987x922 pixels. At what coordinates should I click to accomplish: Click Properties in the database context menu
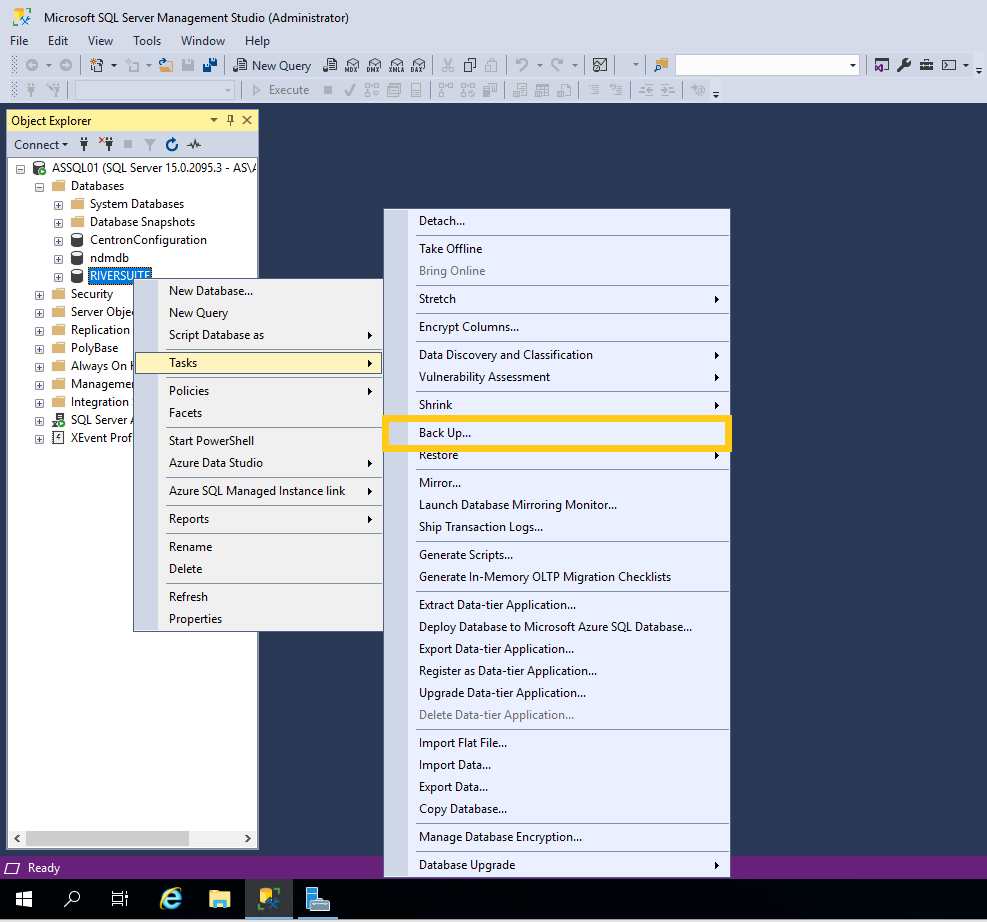pyautogui.click(x=195, y=619)
